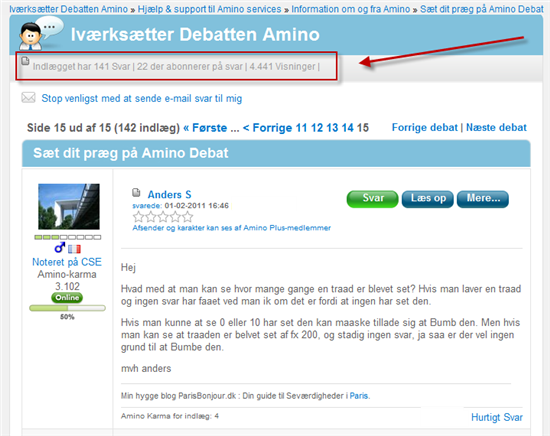Open Hjælp & support til Amino services breadcrumb
Screen dimensions: 550x436
[x=209, y=9]
